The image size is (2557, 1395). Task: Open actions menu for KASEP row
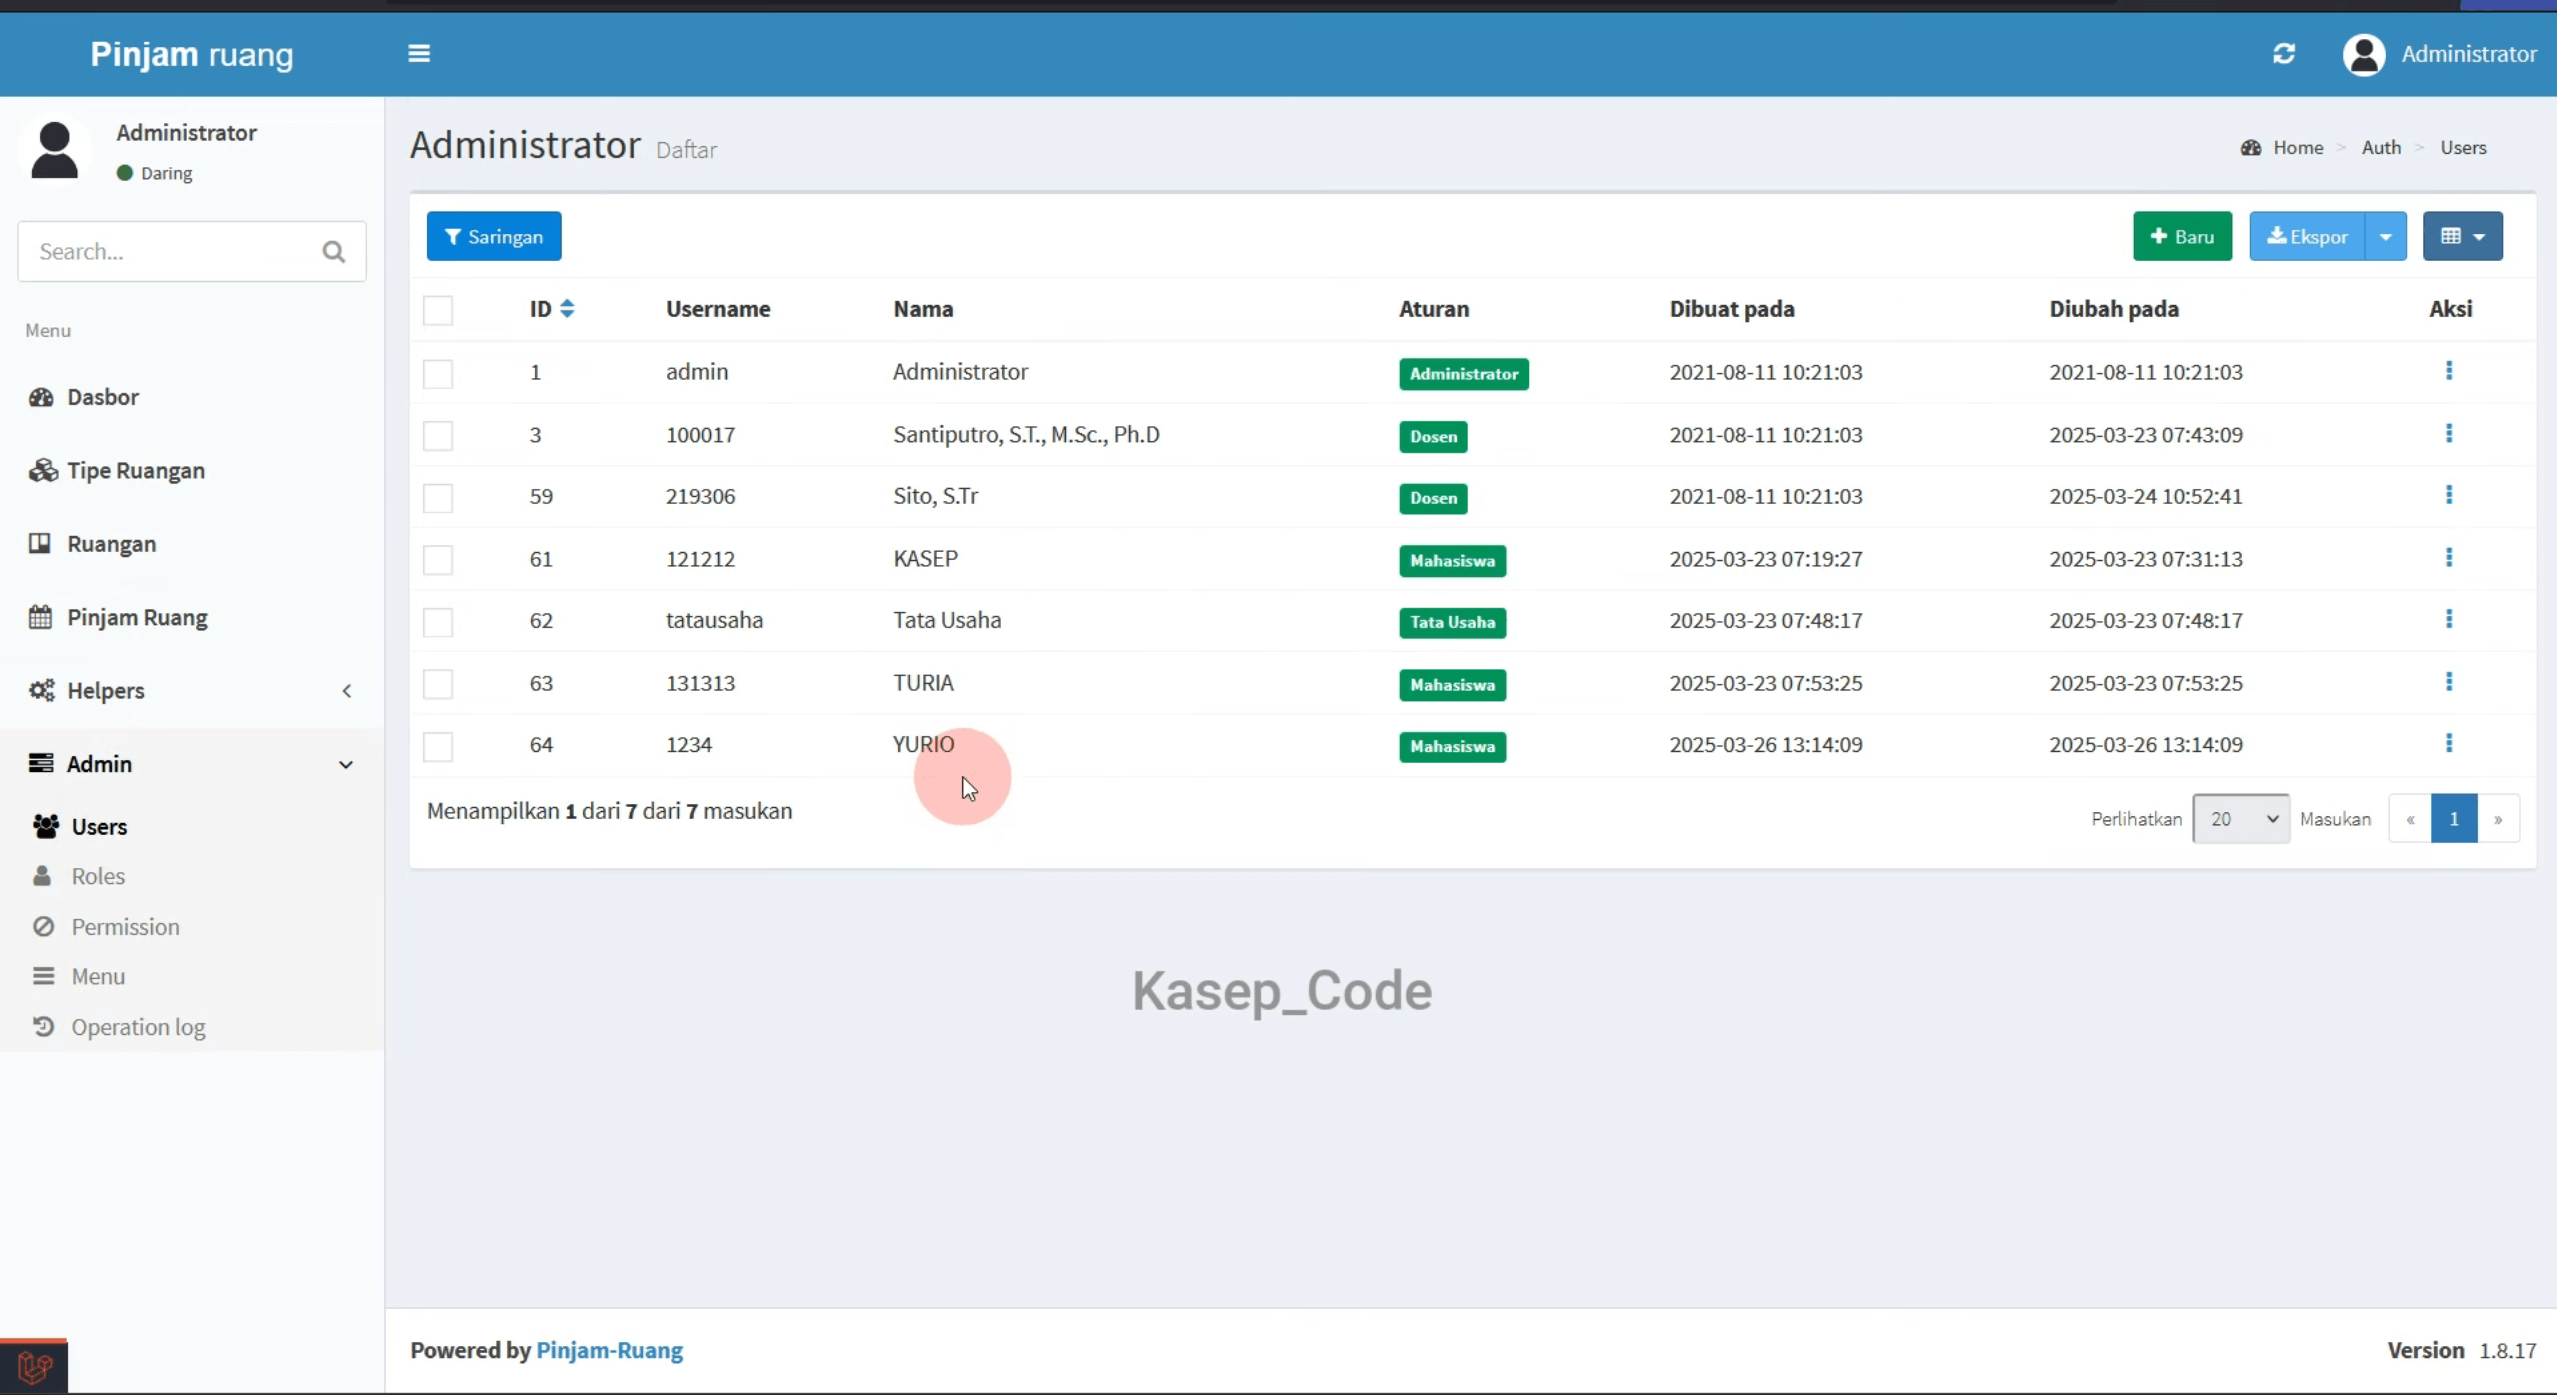pos(2449,558)
